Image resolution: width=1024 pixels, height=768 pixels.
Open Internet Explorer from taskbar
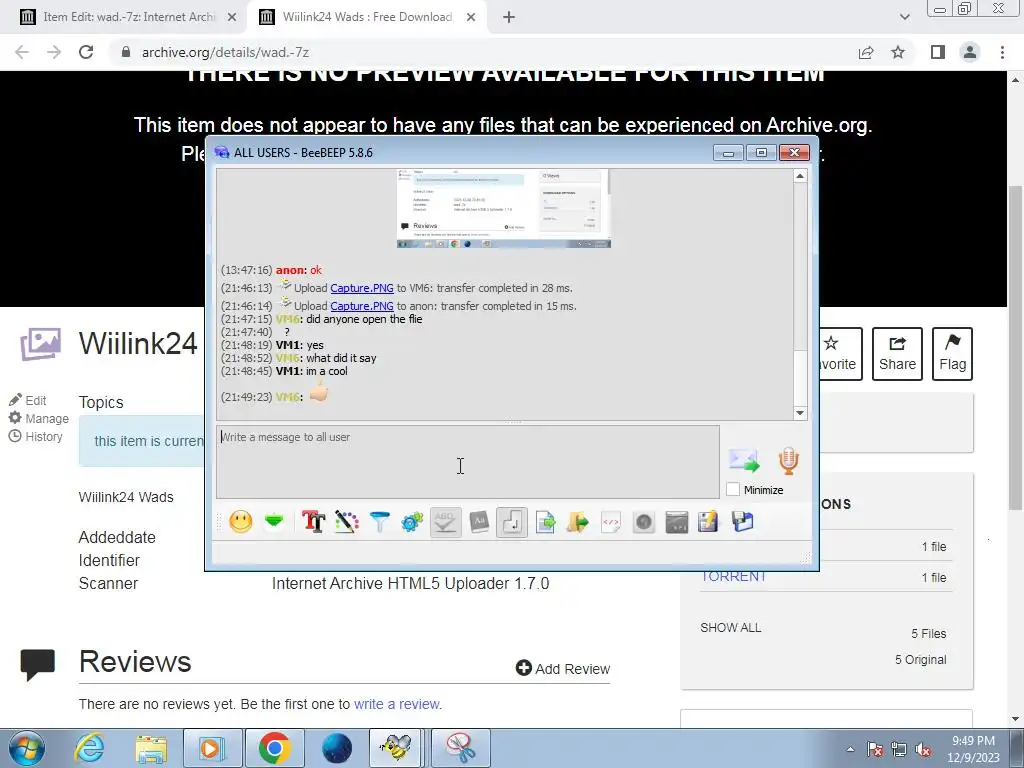89,748
